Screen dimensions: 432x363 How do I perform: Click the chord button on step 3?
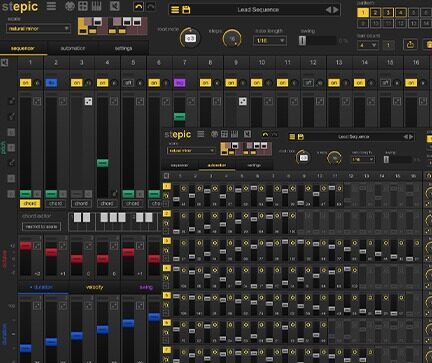[81, 203]
